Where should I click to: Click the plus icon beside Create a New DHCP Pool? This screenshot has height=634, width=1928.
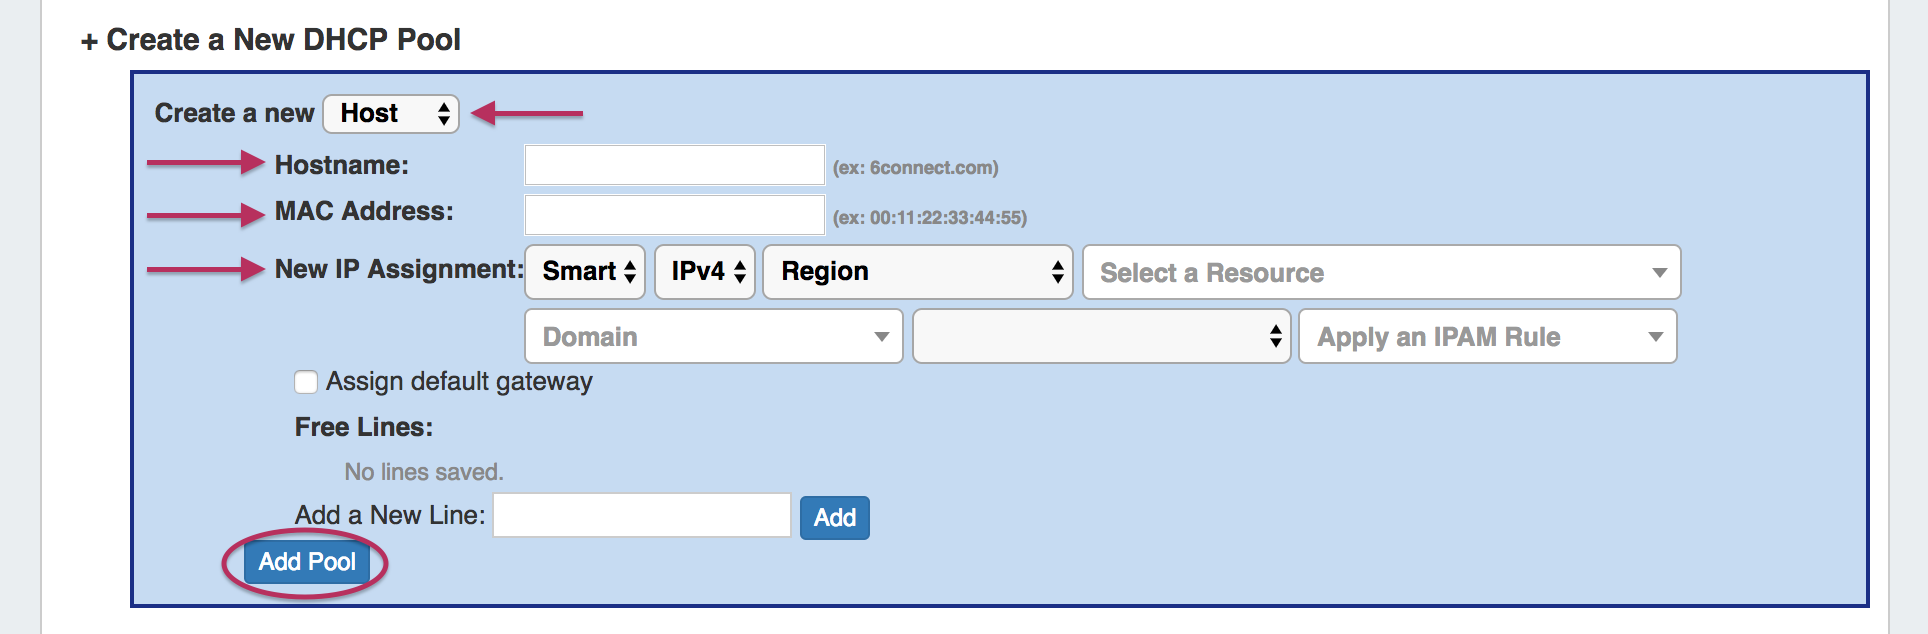coord(90,41)
